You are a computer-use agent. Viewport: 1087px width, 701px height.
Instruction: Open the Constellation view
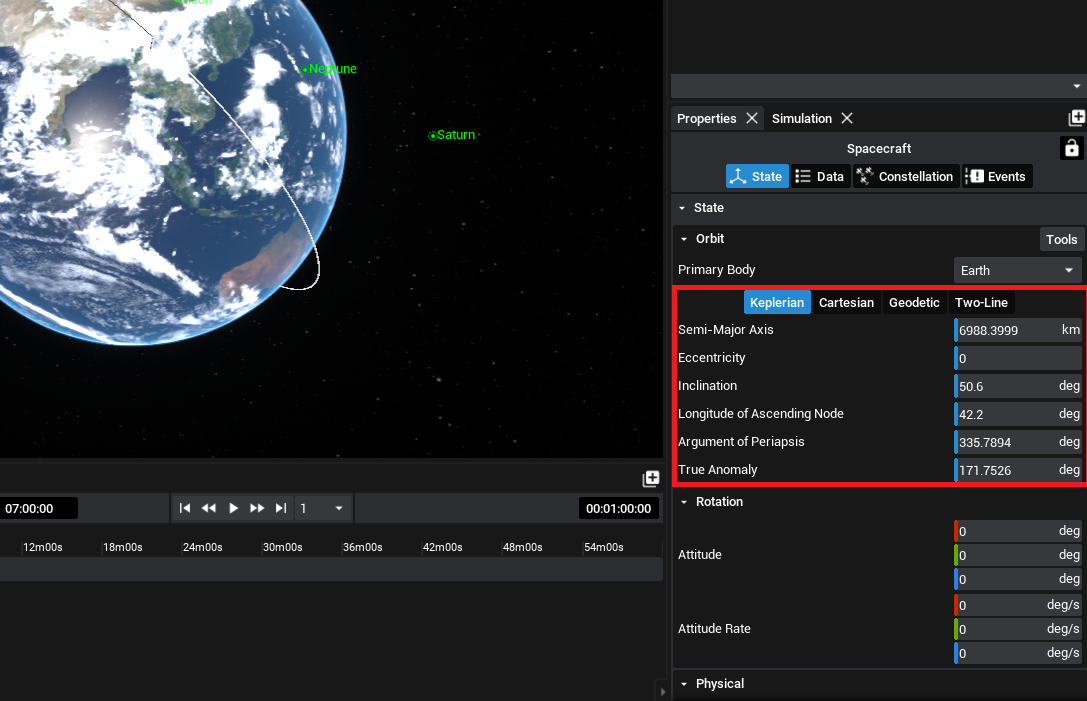click(906, 176)
